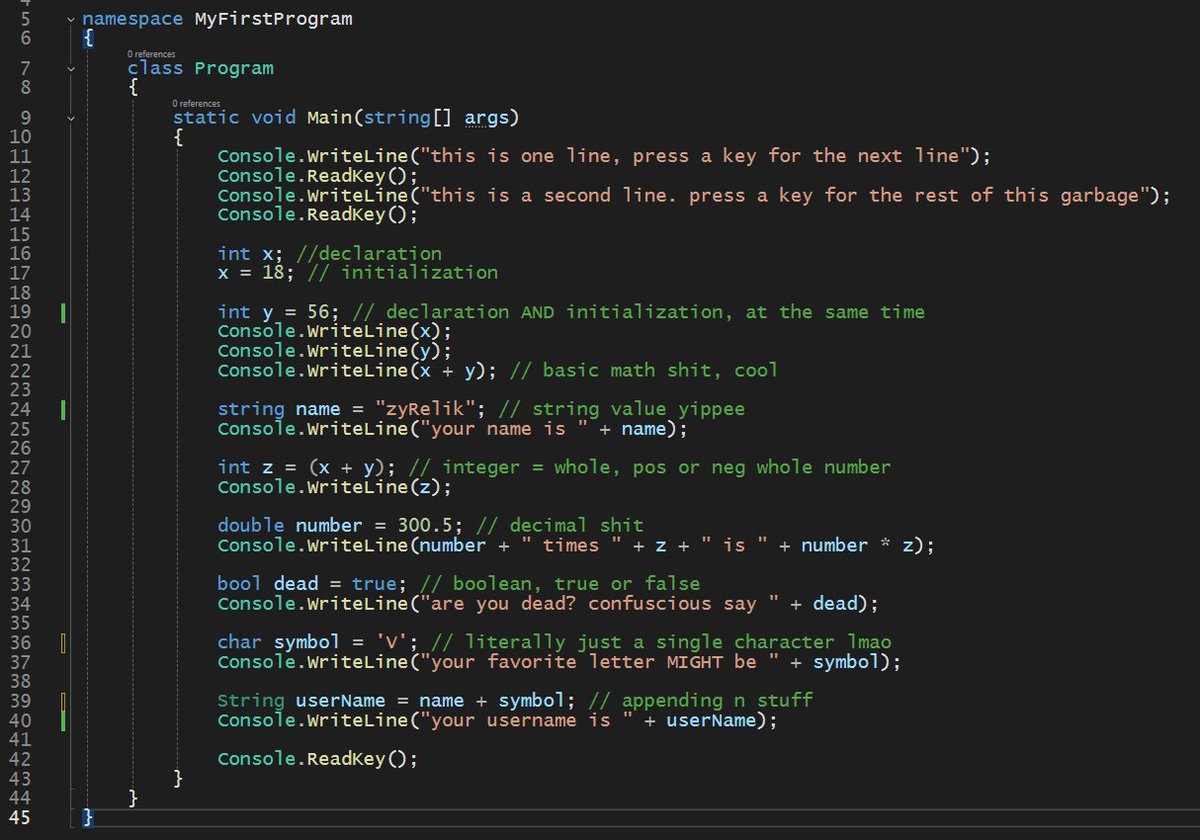Click the 'static' keyword on line 9
Image resolution: width=1200 pixels, height=840 pixels.
(x=206, y=117)
